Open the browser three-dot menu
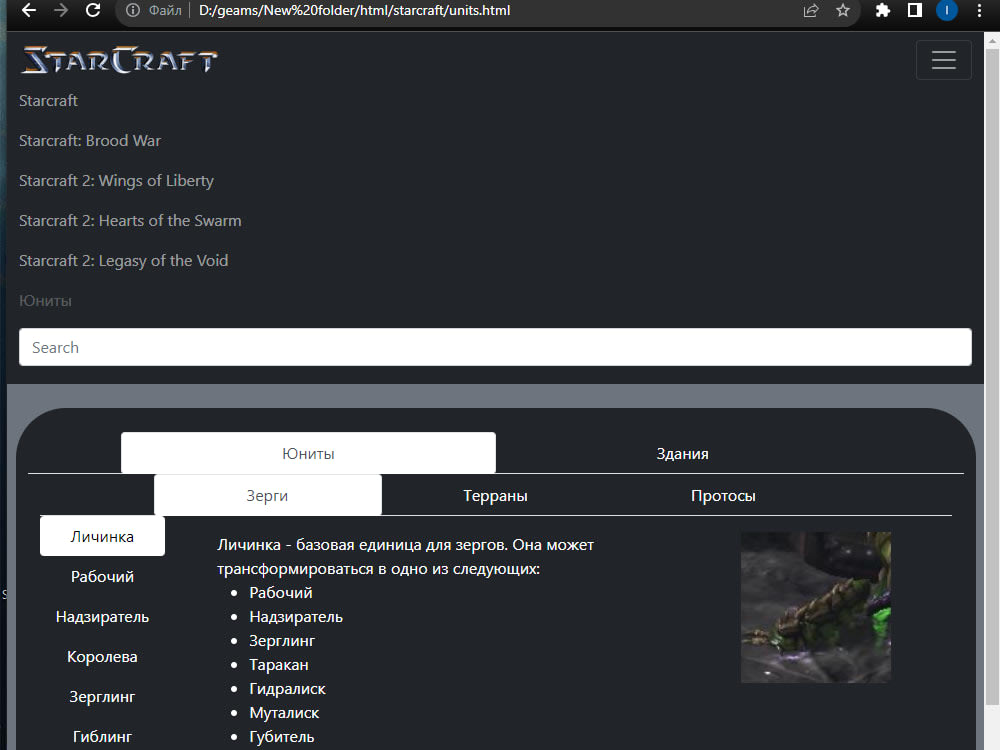Image resolution: width=1000 pixels, height=750 pixels. tap(979, 10)
